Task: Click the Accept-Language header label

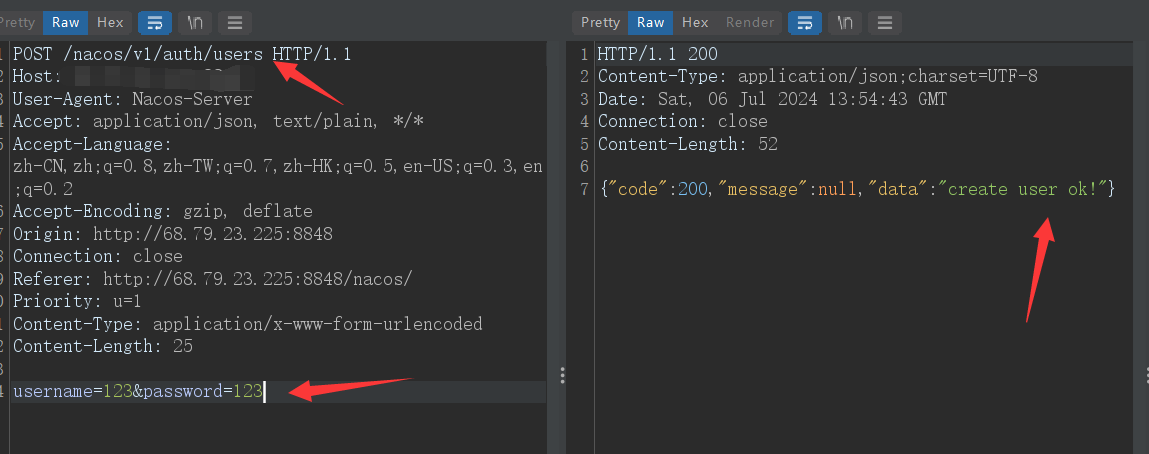Action: pos(92,144)
